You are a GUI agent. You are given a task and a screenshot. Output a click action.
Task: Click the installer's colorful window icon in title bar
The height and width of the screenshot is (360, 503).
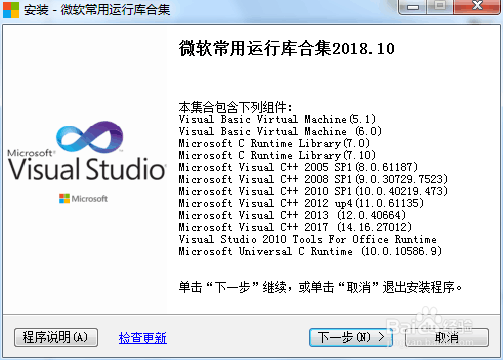[11, 10]
